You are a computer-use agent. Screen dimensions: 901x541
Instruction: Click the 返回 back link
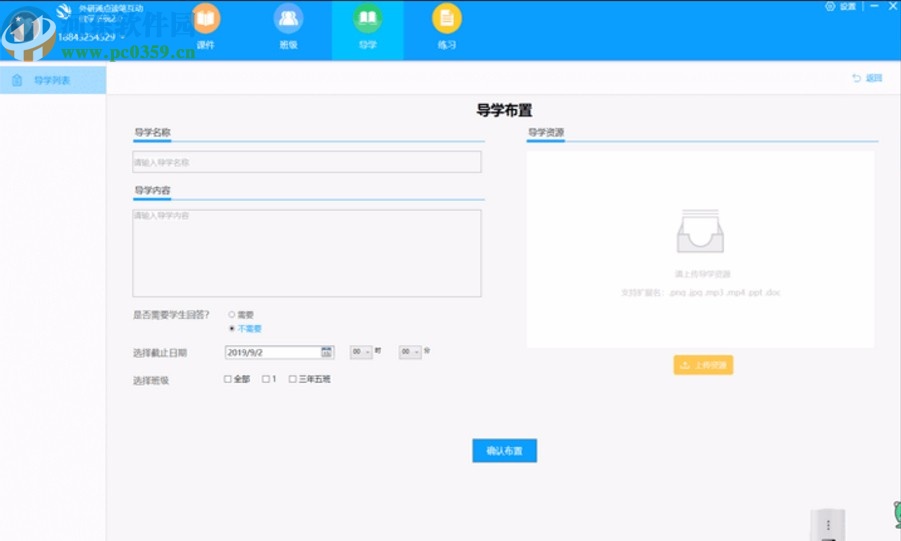(x=873, y=78)
